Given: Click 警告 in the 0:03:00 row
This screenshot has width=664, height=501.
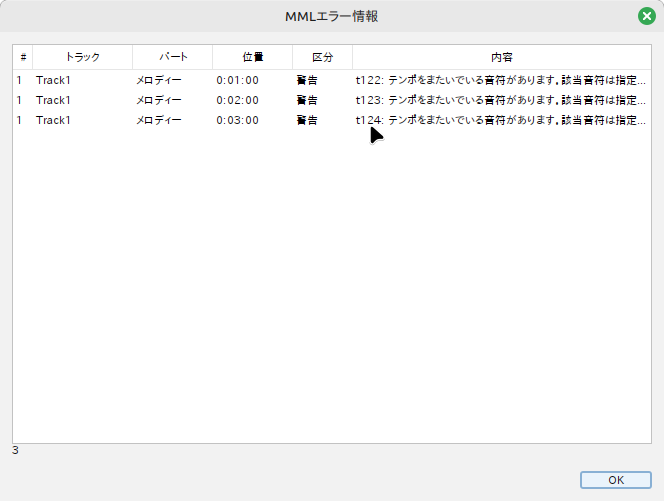Looking at the screenshot, I should click(307, 120).
